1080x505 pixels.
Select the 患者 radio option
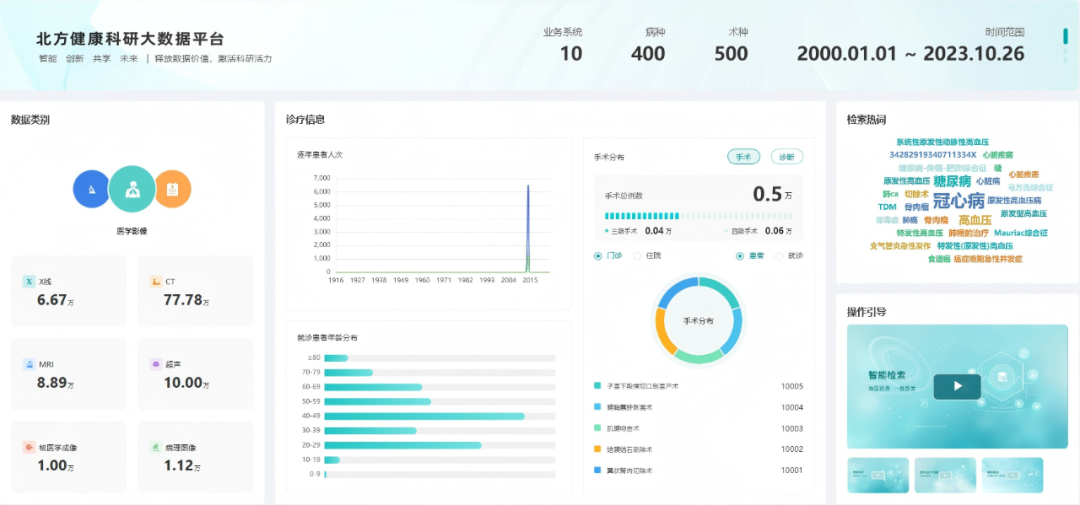741,256
